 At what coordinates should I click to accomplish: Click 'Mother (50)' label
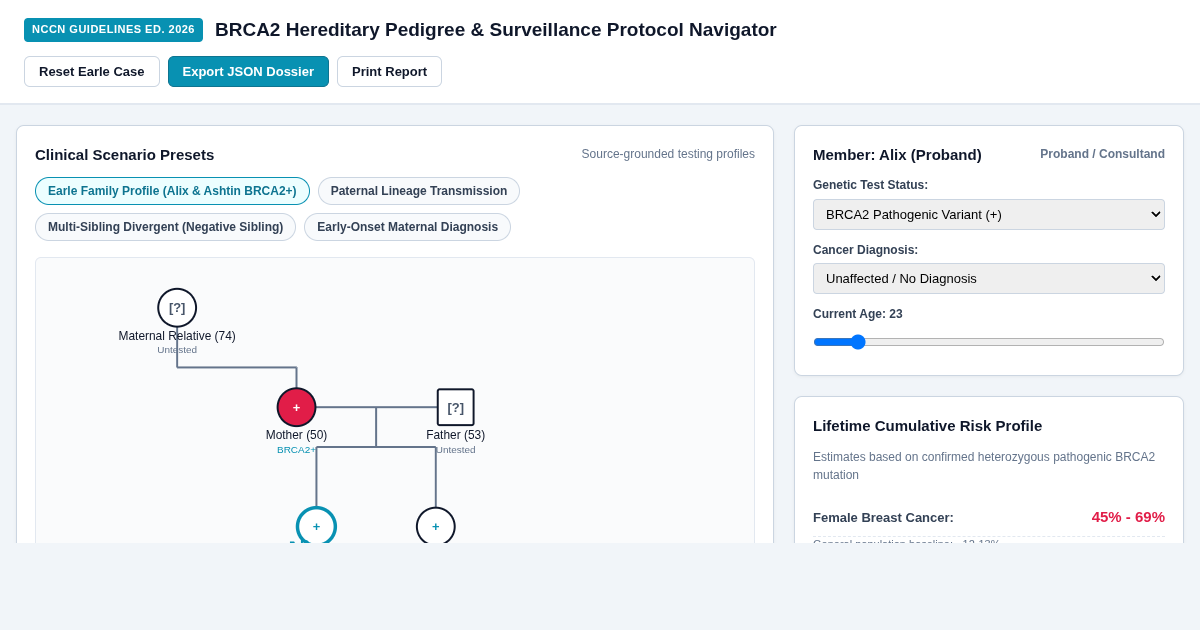[x=296, y=435]
